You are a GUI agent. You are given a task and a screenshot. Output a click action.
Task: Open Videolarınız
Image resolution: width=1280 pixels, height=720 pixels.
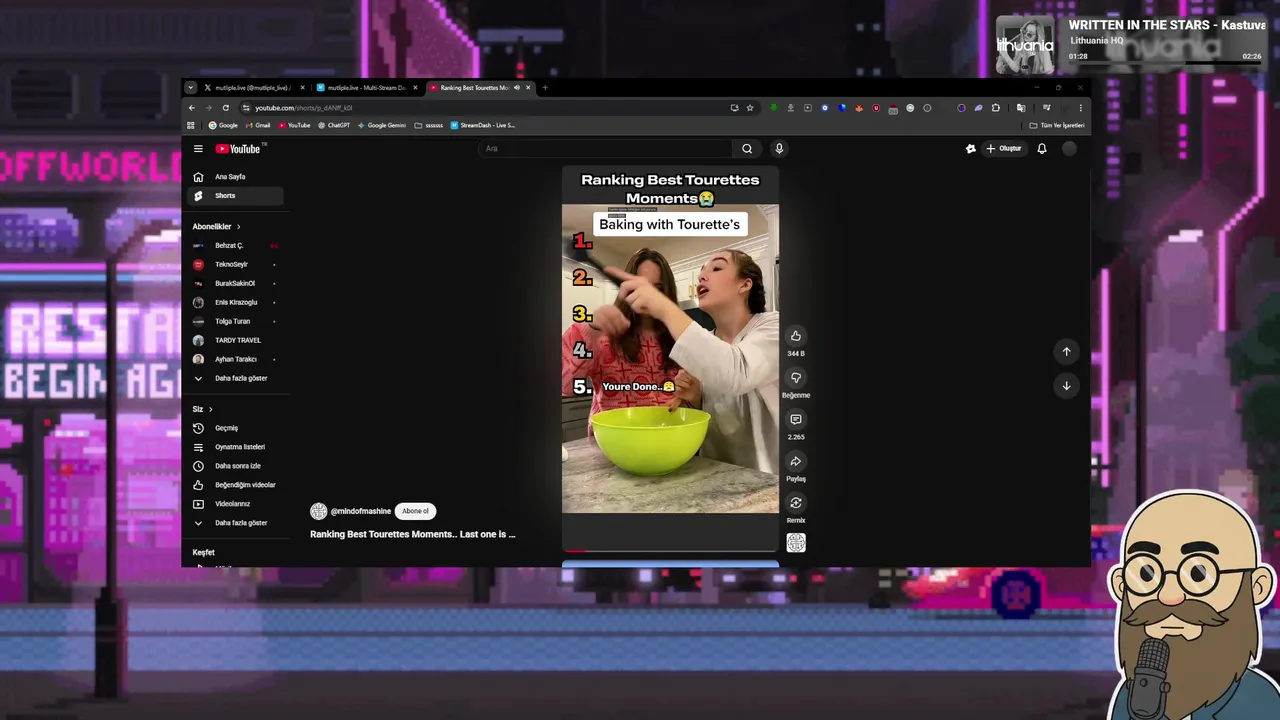(236, 504)
